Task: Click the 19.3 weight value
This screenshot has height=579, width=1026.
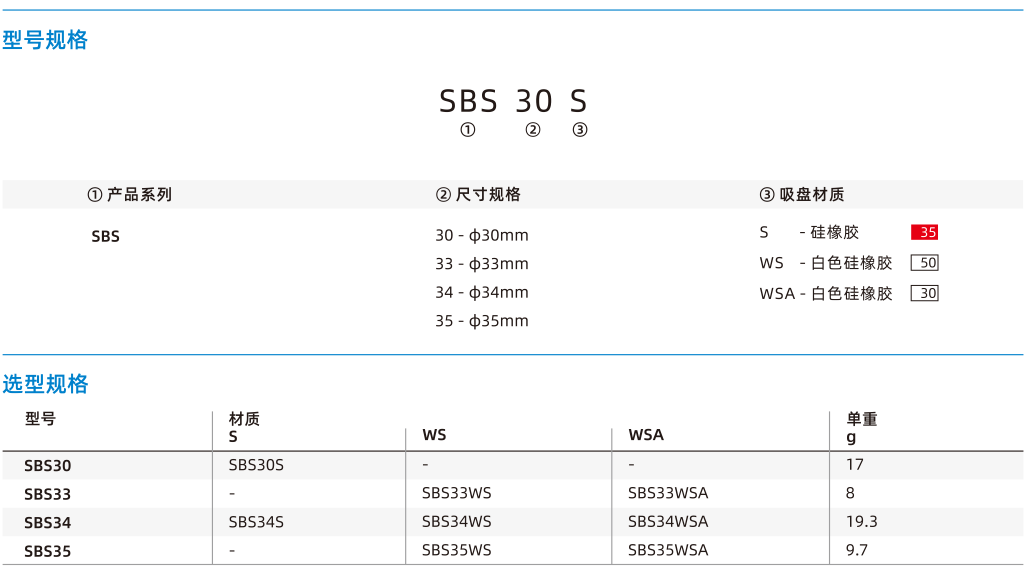Action: (862, 522)
